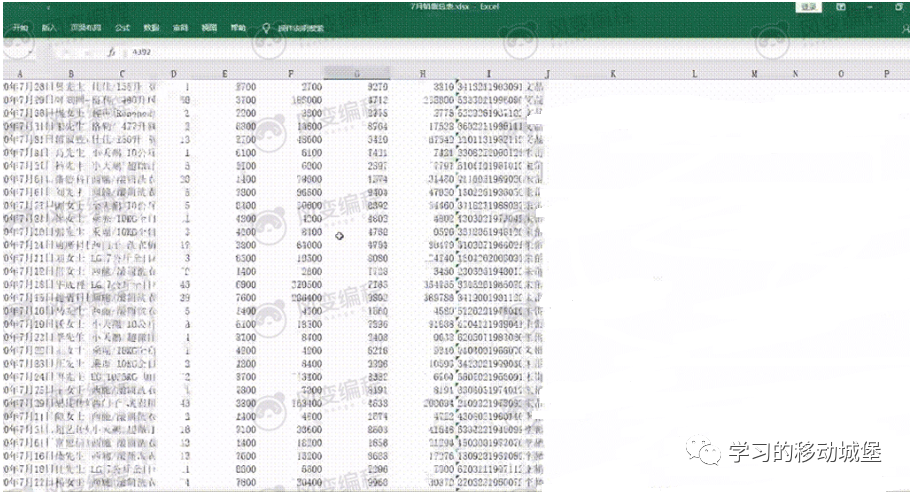Open the 开始 ribbon tab

click(20, 27)
